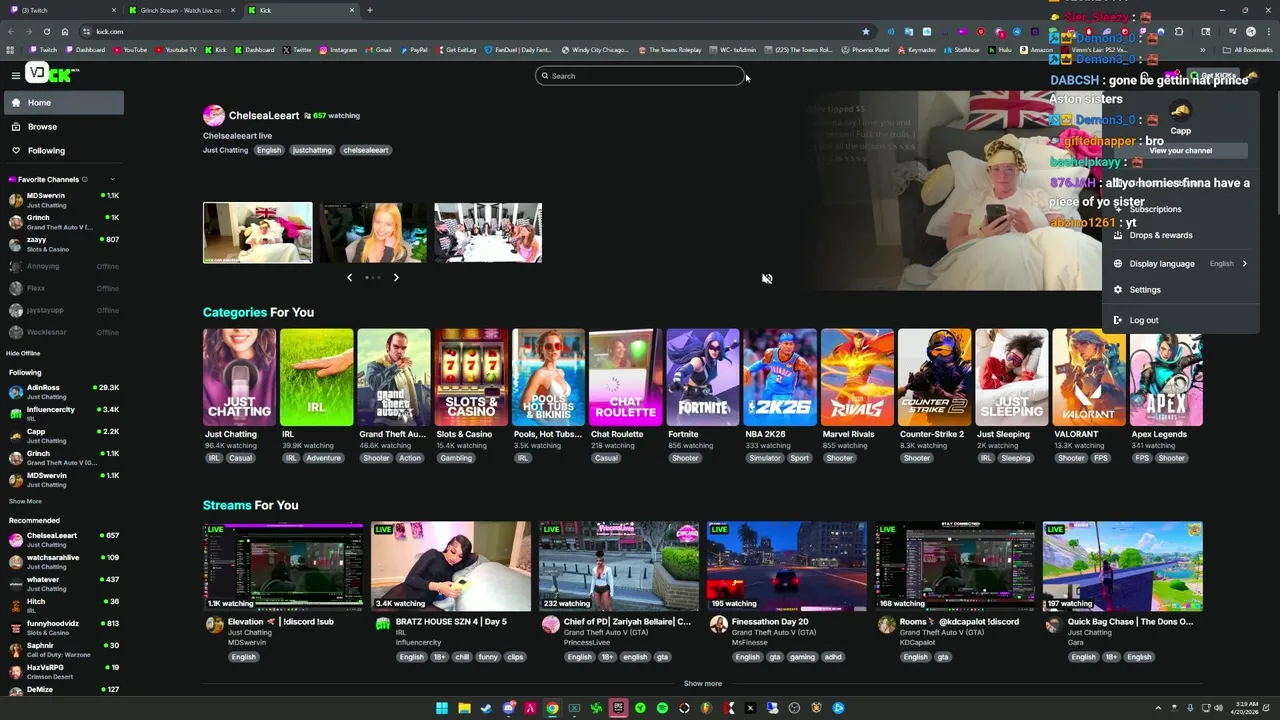The width and height of the screenshot is (1280, 720).
Task: Open the Just Chatting category card
Action: click(239, 377)
